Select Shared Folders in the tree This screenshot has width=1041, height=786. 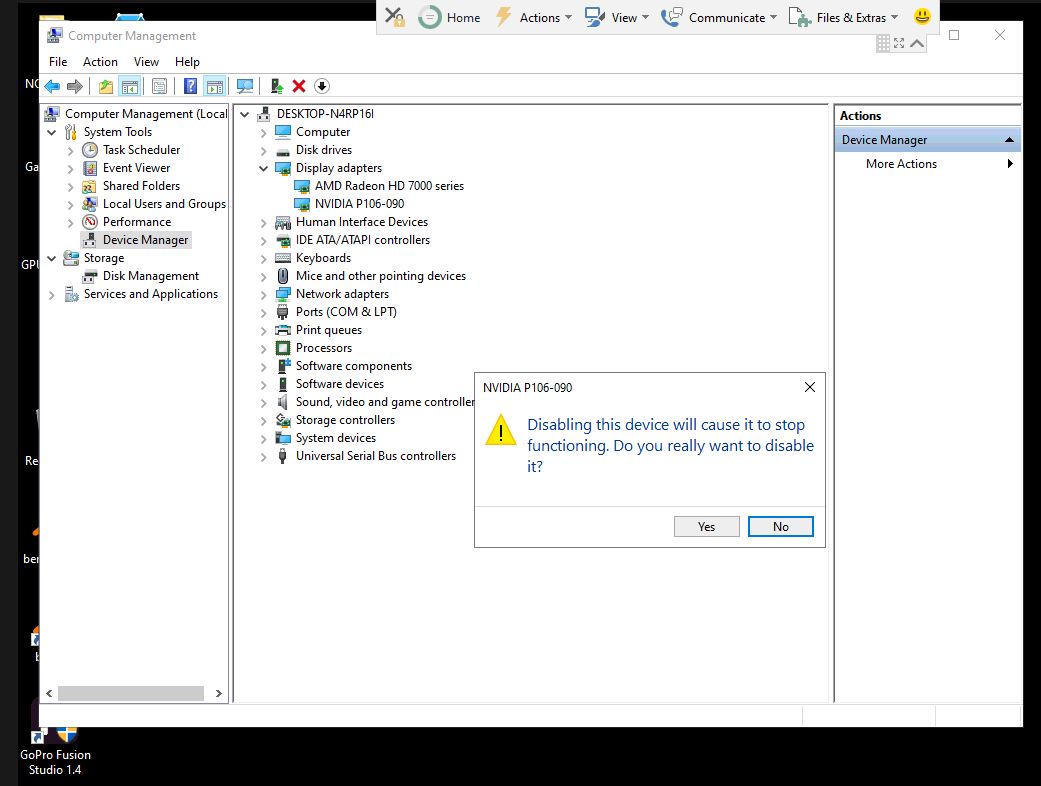click(141, 186)
